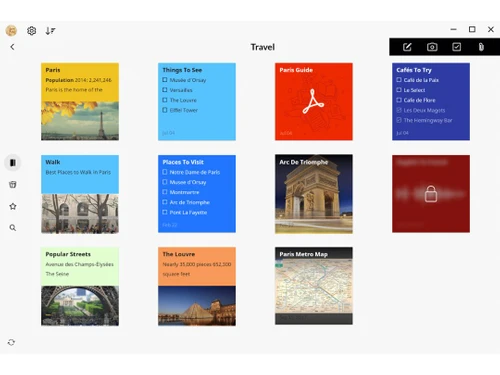Viewport: 500px width, 375px height.
Task: Minimize the Notebook window
Action: [454, 29]
